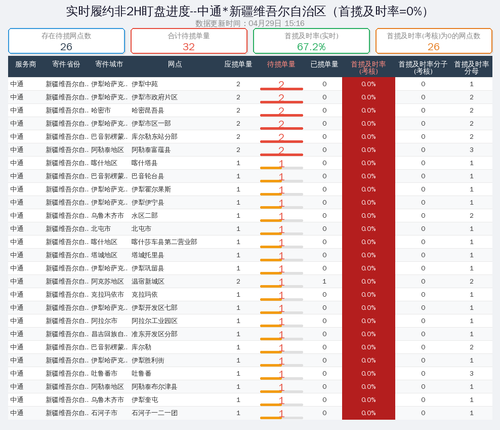Click the 数据更新时间 04月29日 15:16 text
This screenshot has height=430, width=500.
[250, 23]
